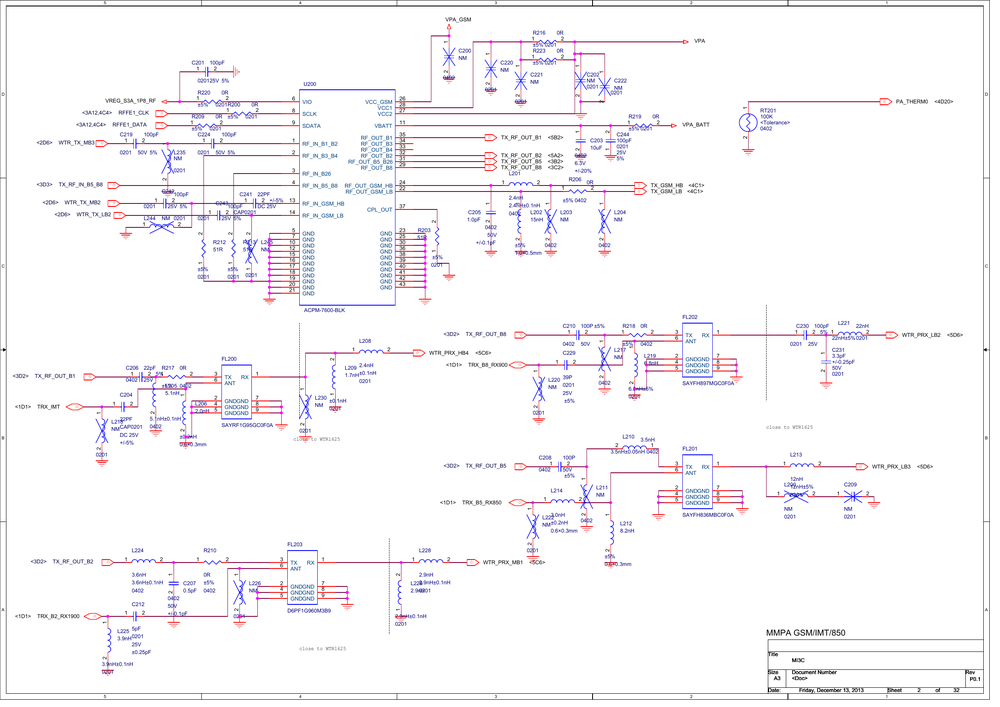Click inductor L201 designator
This screenshot has height=707, width=1000.
(x=515, y=173)
